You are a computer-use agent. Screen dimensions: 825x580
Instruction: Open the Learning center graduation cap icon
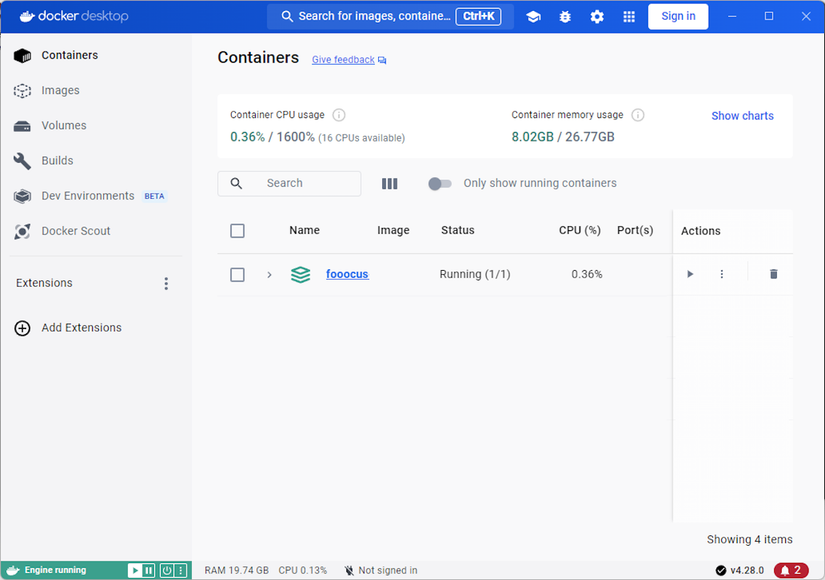[533, 16]
